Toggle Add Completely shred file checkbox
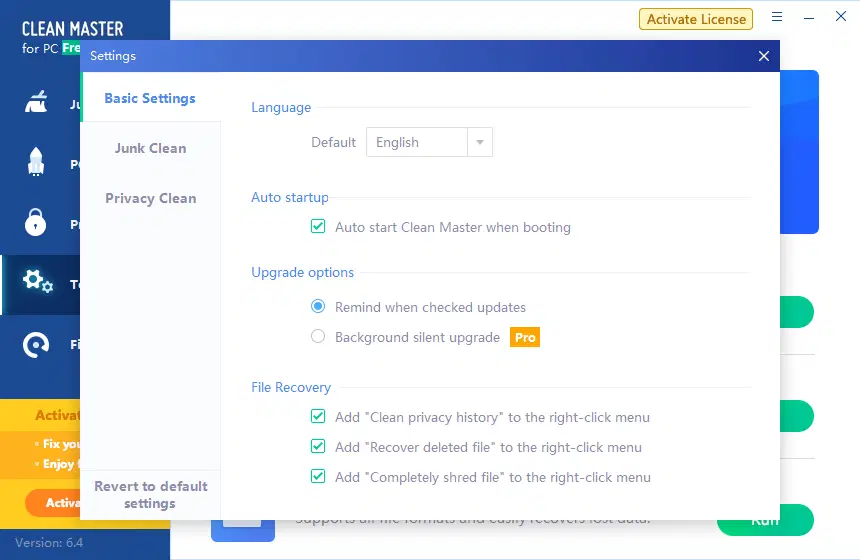This screenshot has height=560, width=860. (x=318, y=476)
